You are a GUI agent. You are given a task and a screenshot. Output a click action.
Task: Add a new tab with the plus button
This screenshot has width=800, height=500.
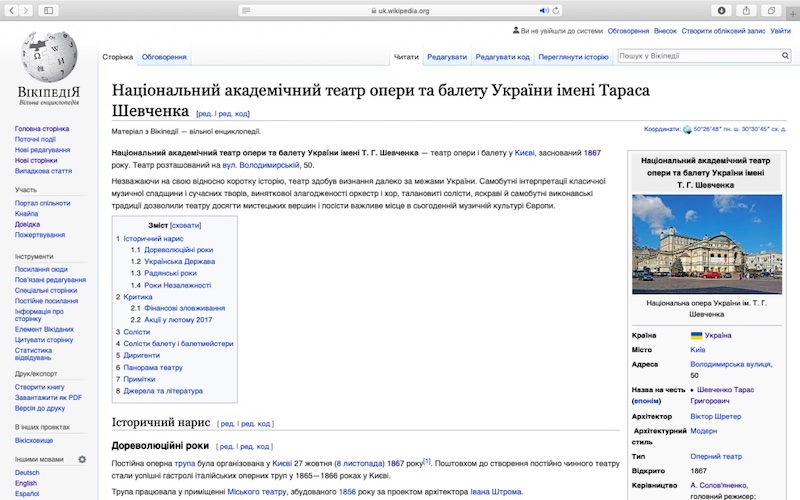click(x=793, y=14)
